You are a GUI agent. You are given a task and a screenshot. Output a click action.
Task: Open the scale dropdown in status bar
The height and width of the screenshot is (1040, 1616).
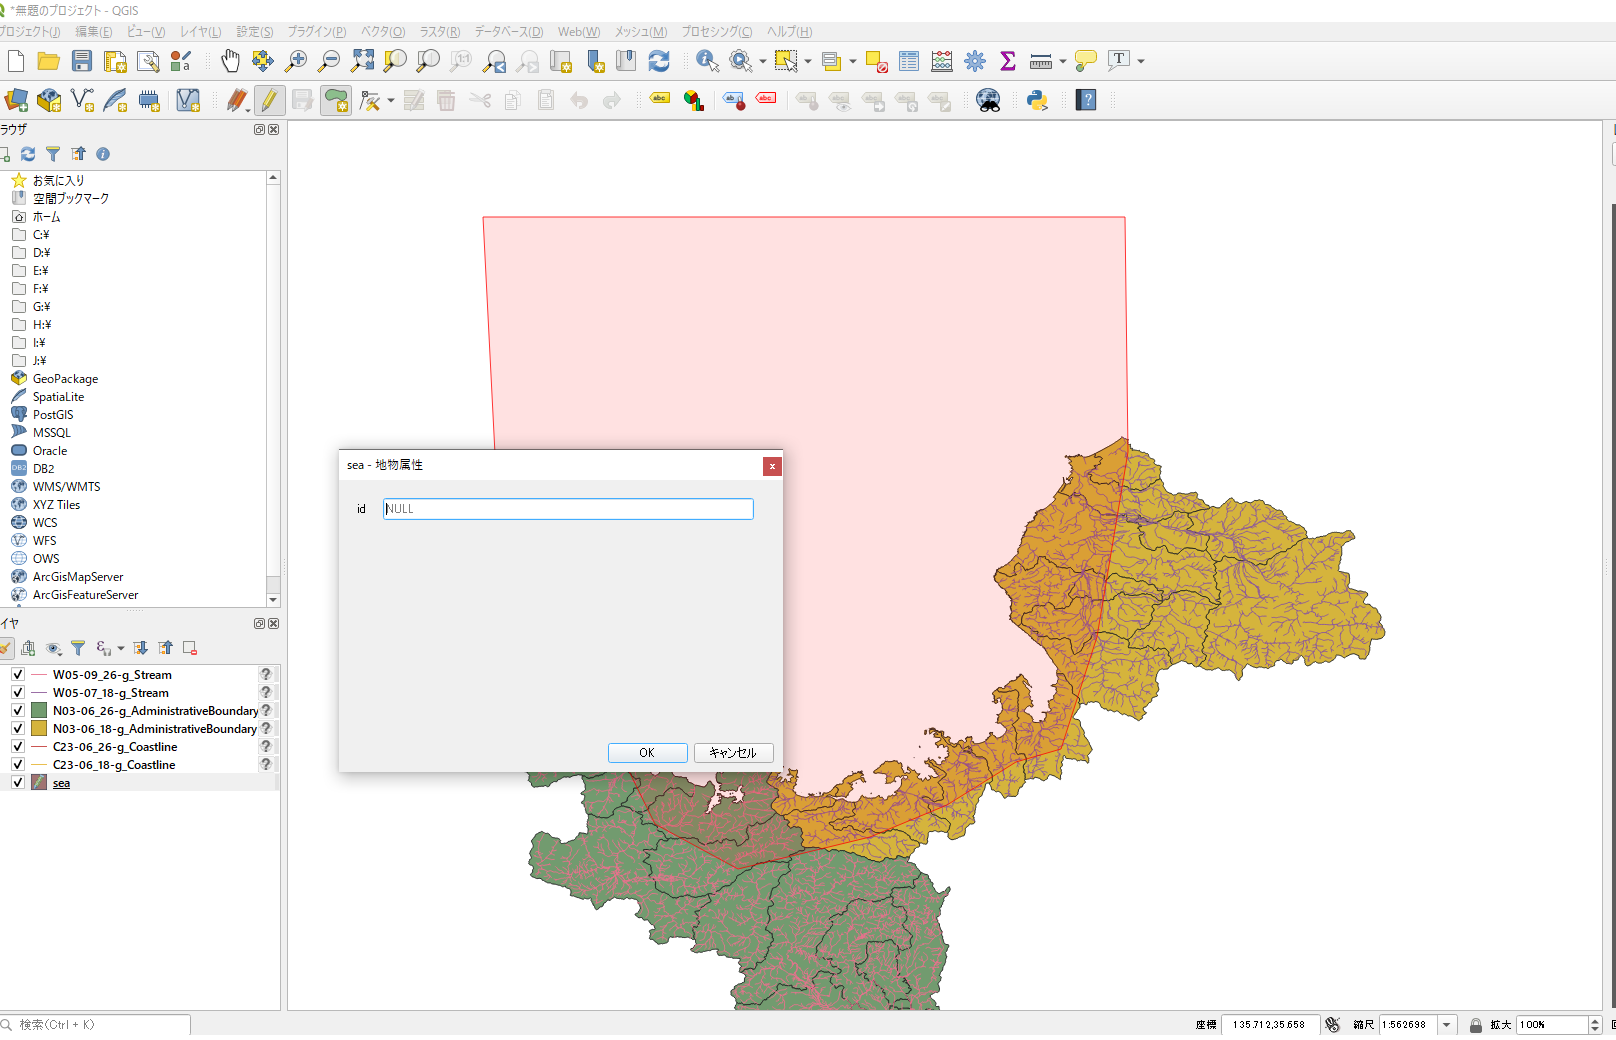pyautogui.click(x=1446, y=1025)
